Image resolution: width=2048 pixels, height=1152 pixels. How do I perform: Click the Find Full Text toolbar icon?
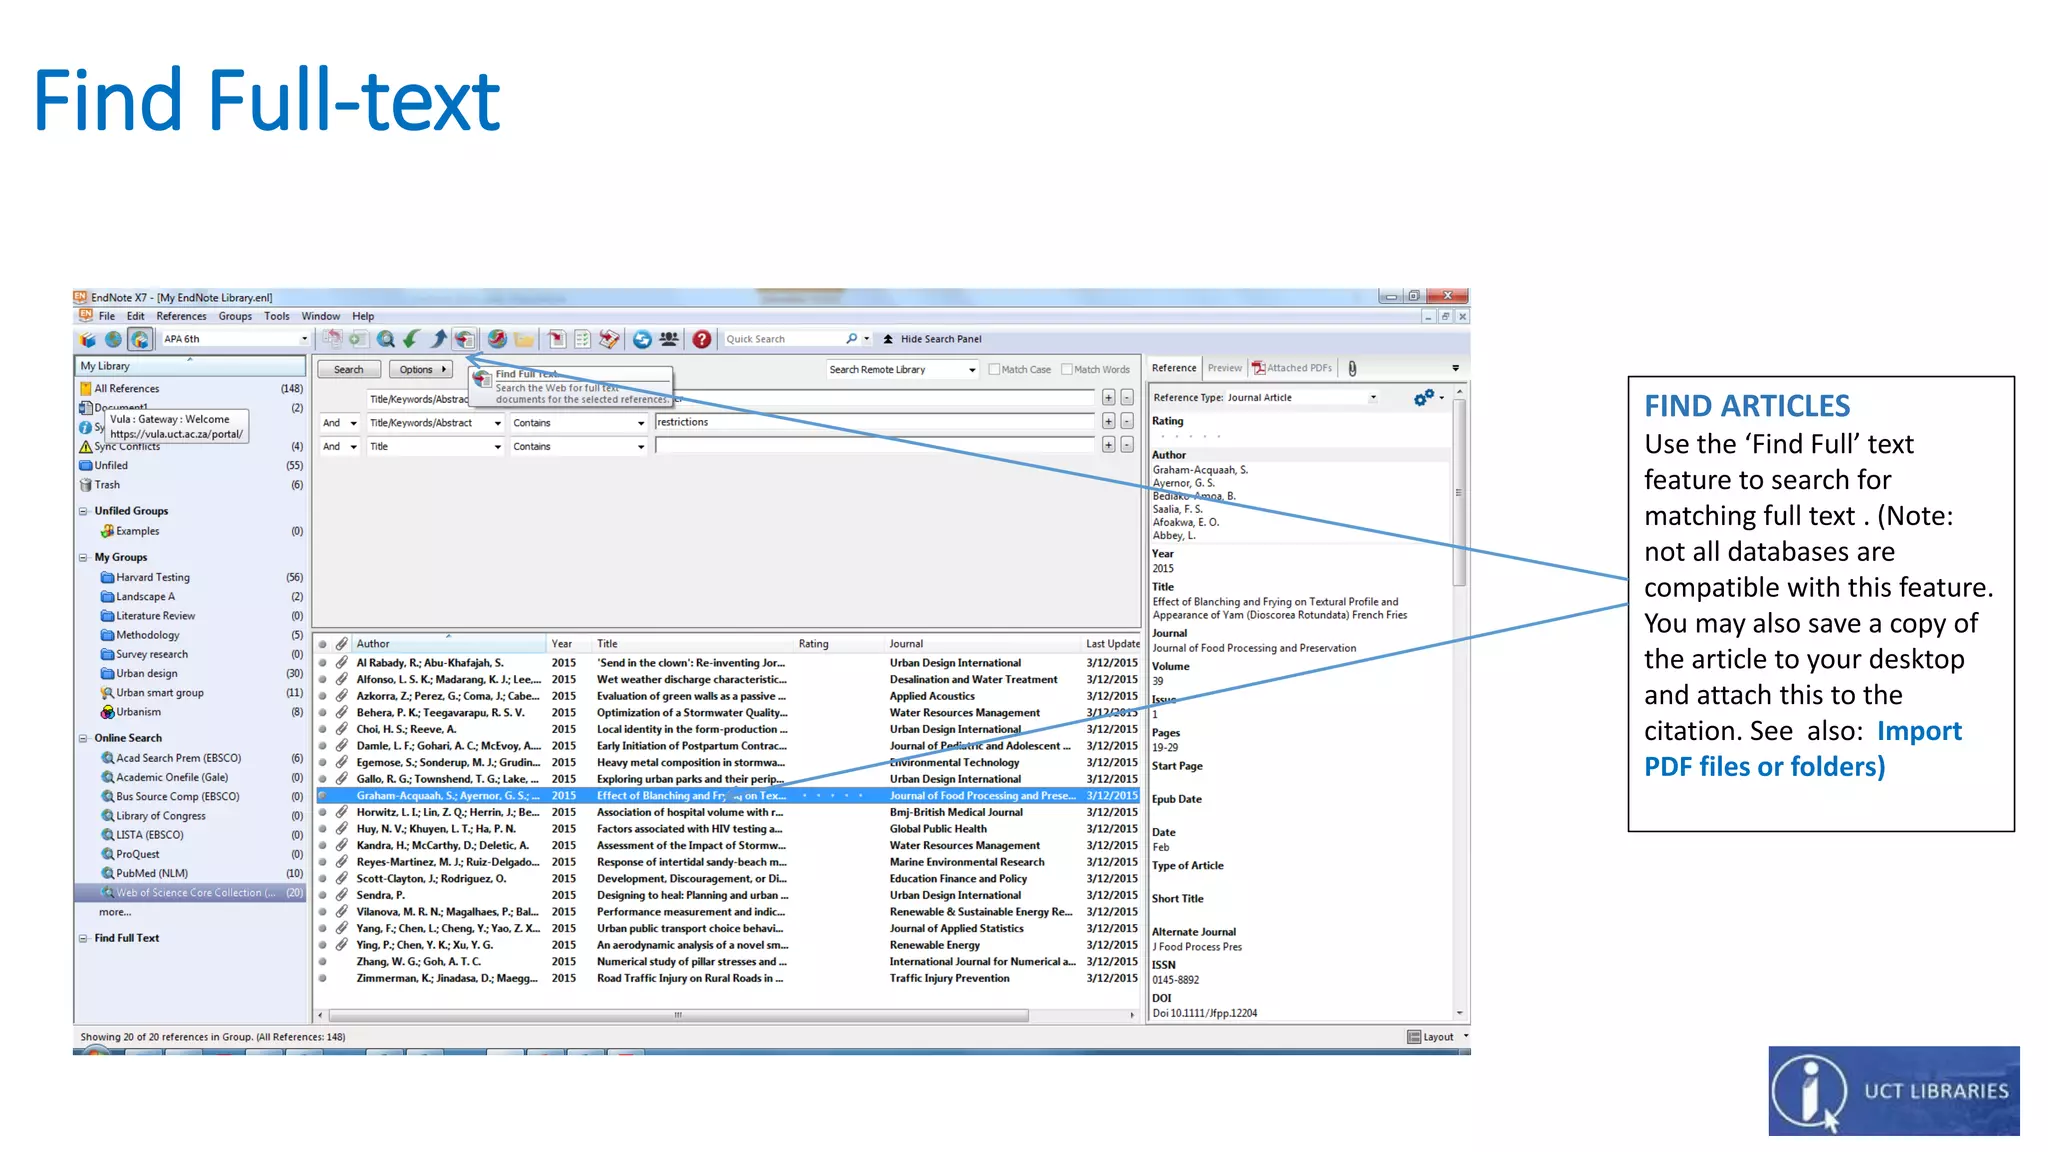464,339
